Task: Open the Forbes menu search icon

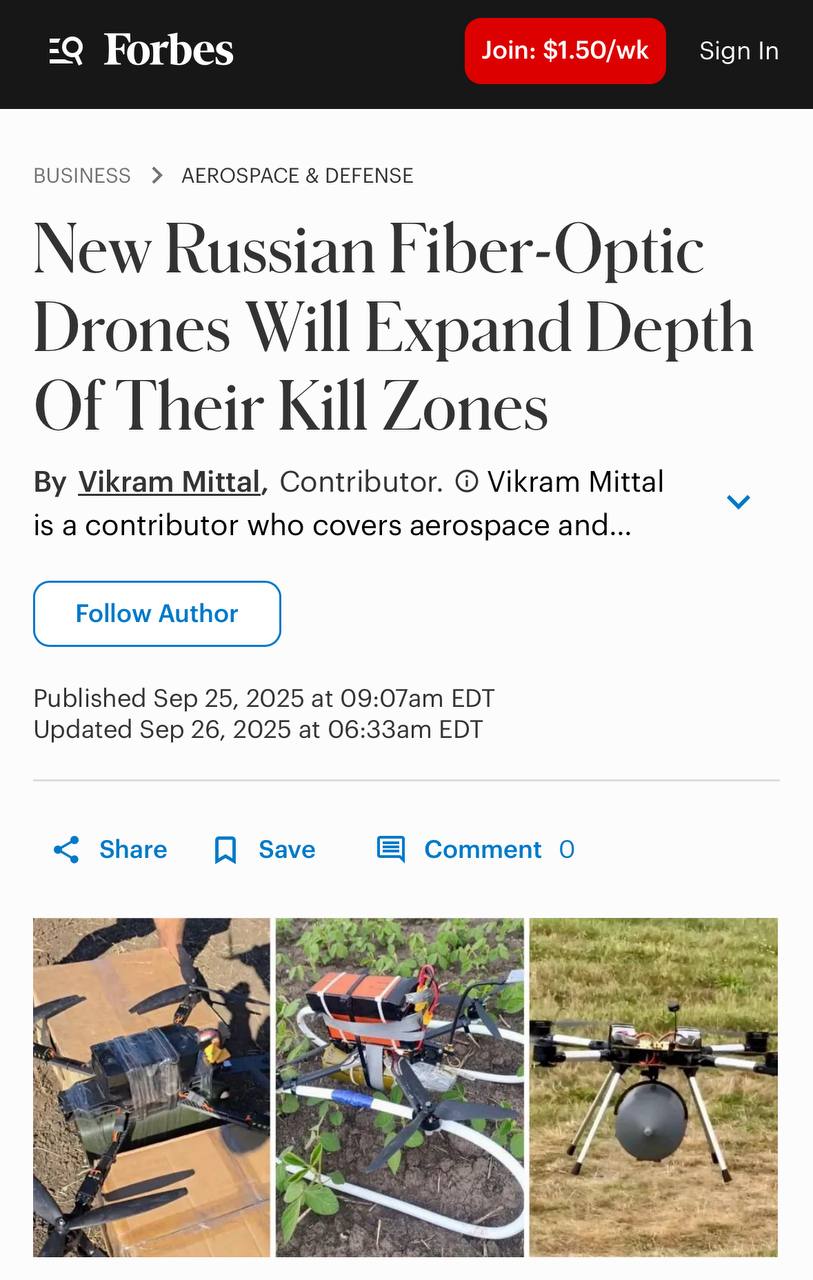Action: coord(66,50)
